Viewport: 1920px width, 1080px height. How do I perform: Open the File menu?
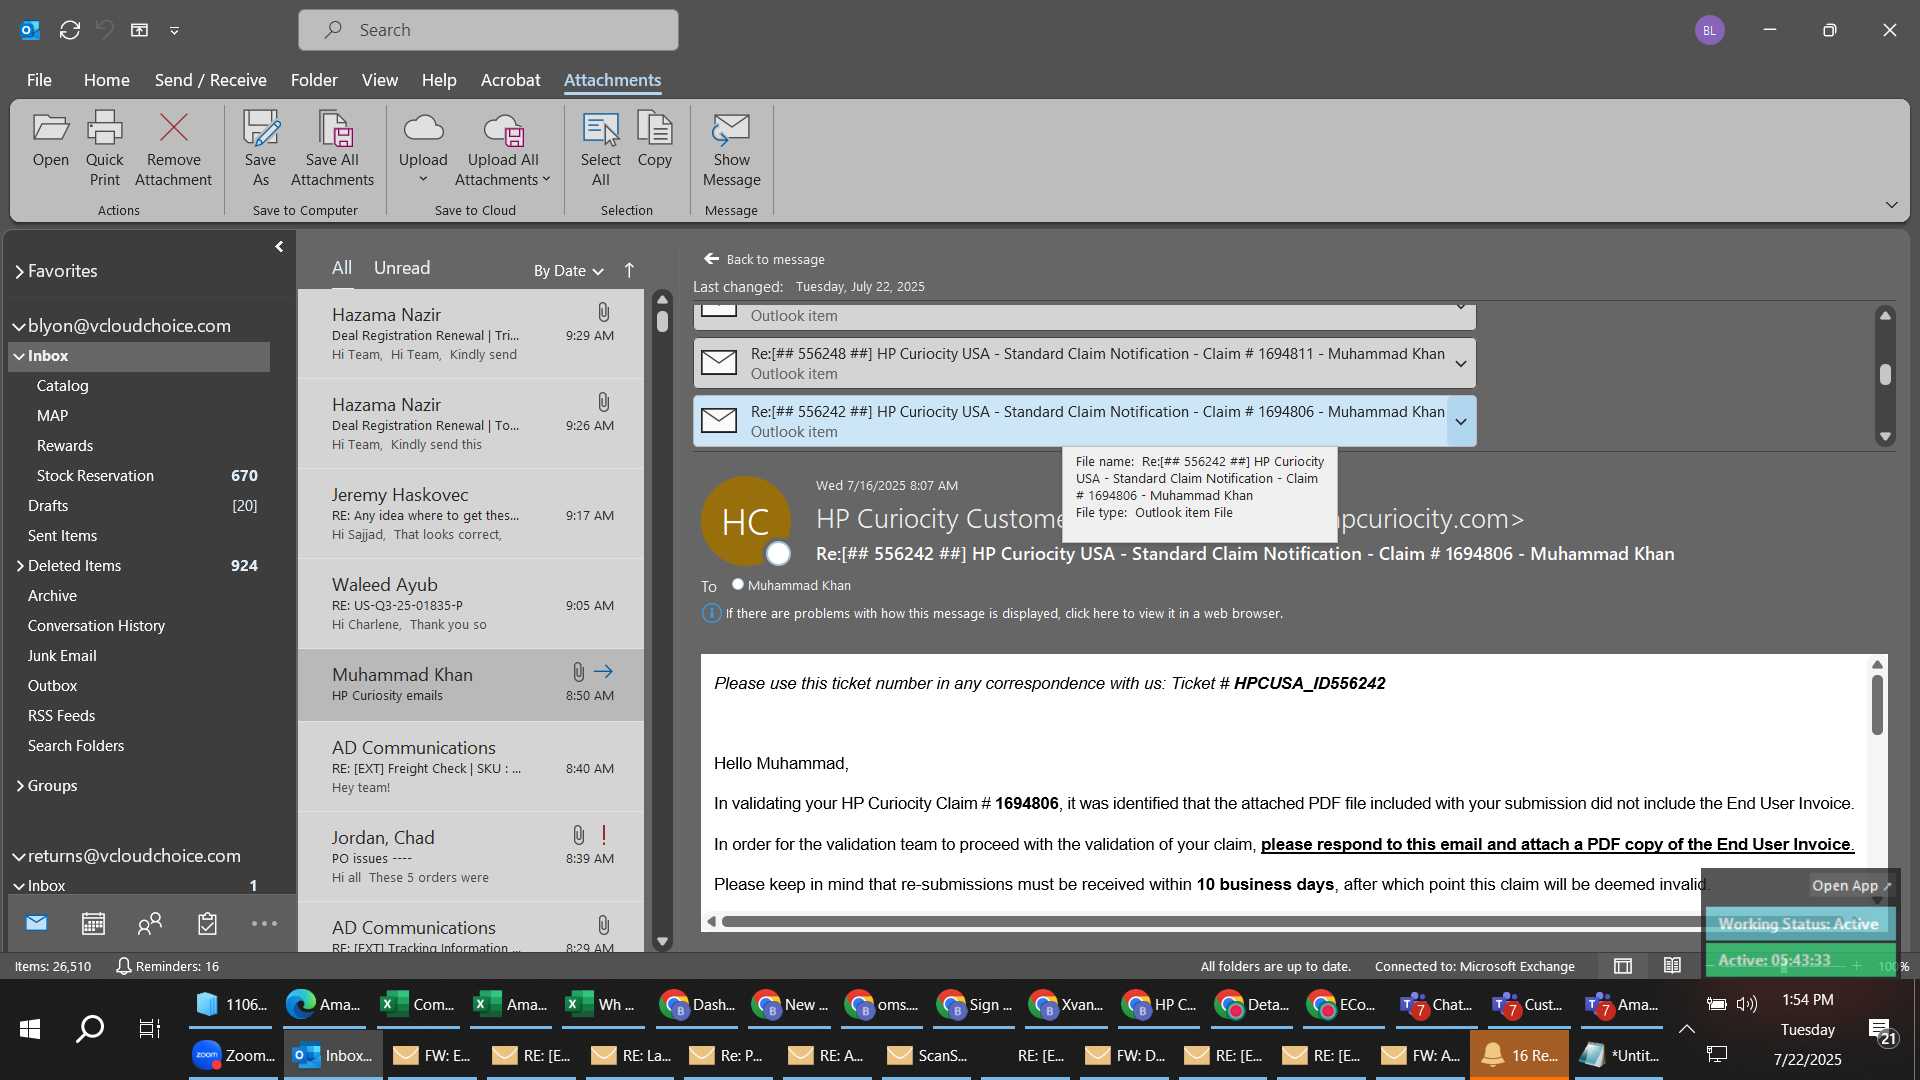39,80
